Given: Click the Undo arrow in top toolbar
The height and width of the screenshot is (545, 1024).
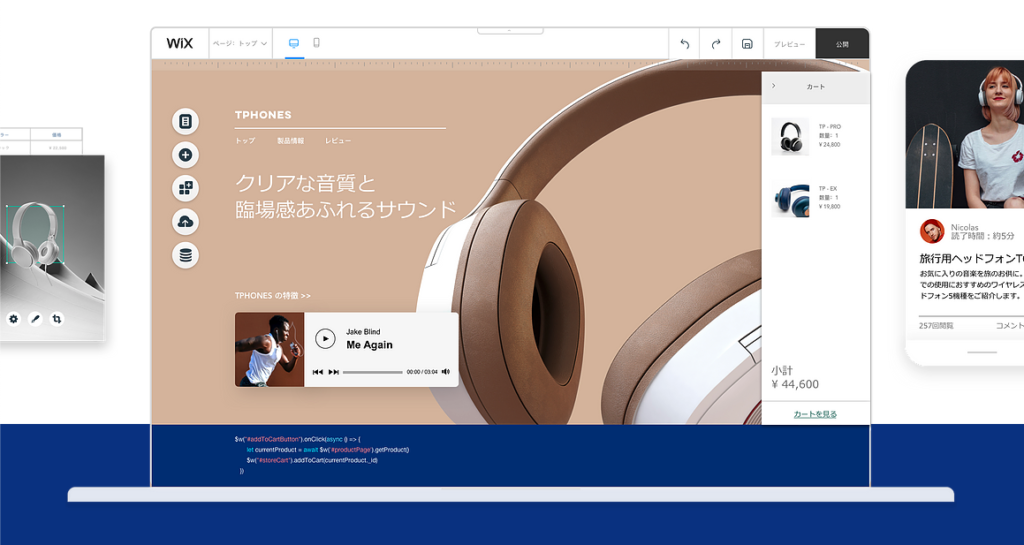Looking at the screenshot, I should coord(685,44).
